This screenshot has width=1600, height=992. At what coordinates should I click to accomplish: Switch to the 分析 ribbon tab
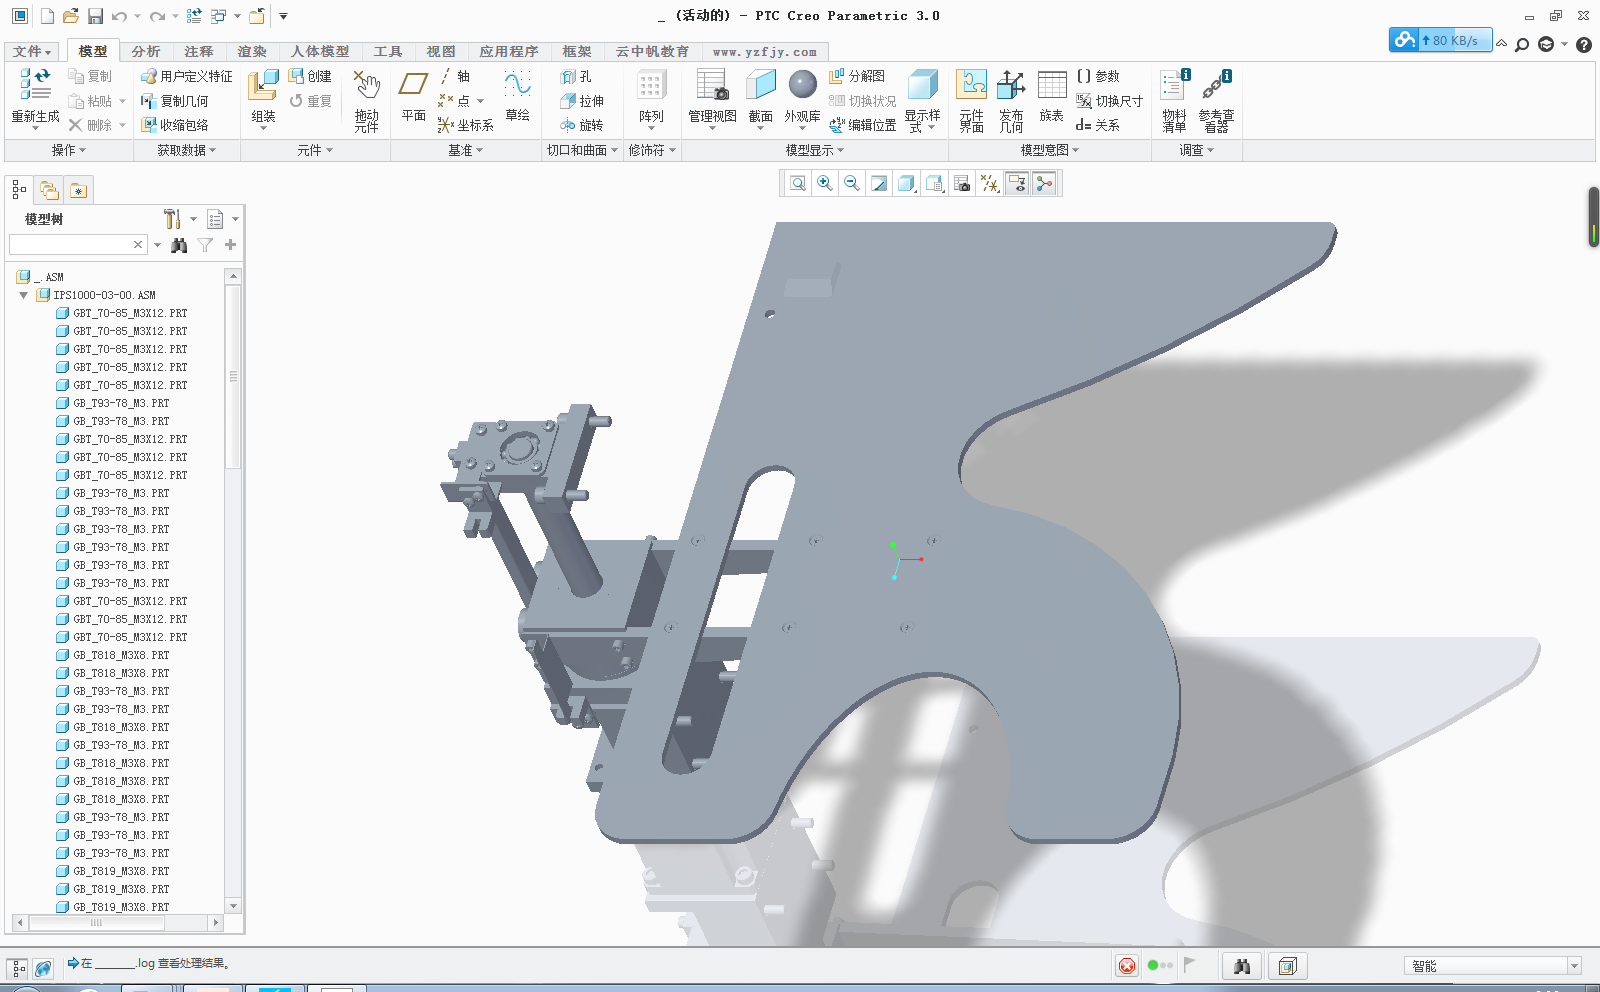click(x=145, y=51)
